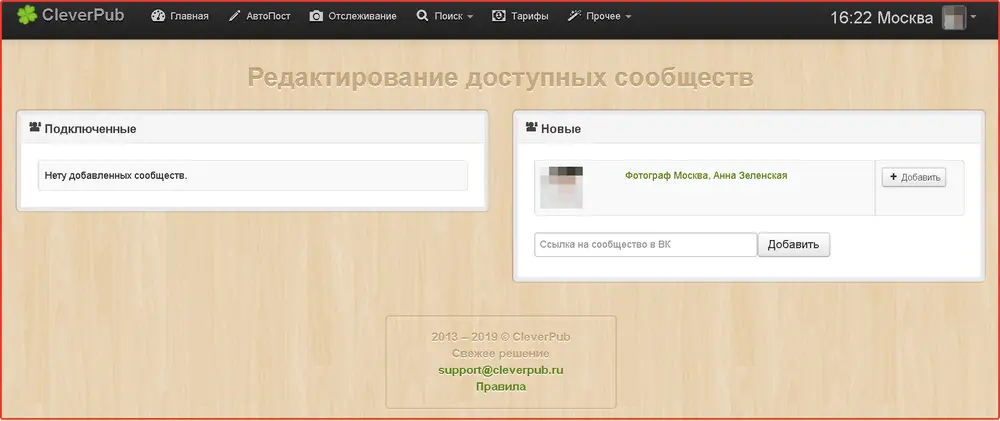Open the Фотограф Москва, Анна Зеленская link

click(706, 175)
